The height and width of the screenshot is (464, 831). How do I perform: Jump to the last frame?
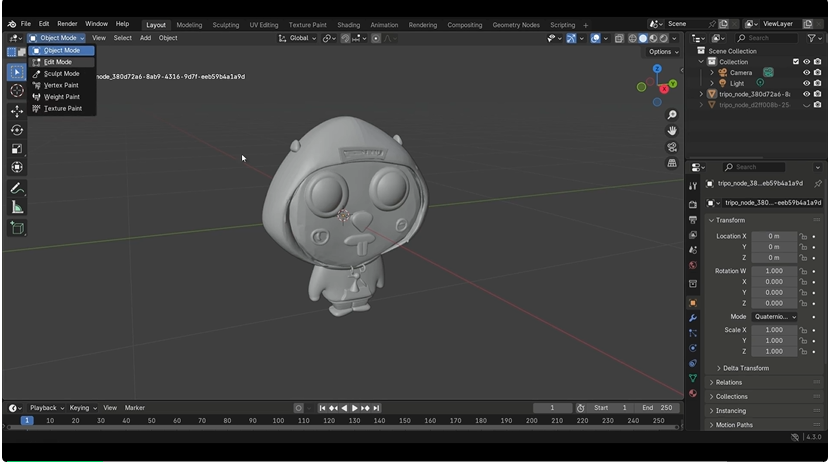(376, 408)
